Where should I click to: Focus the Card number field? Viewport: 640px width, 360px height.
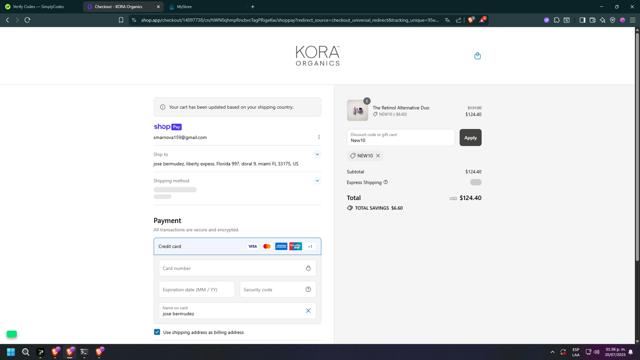237,268
